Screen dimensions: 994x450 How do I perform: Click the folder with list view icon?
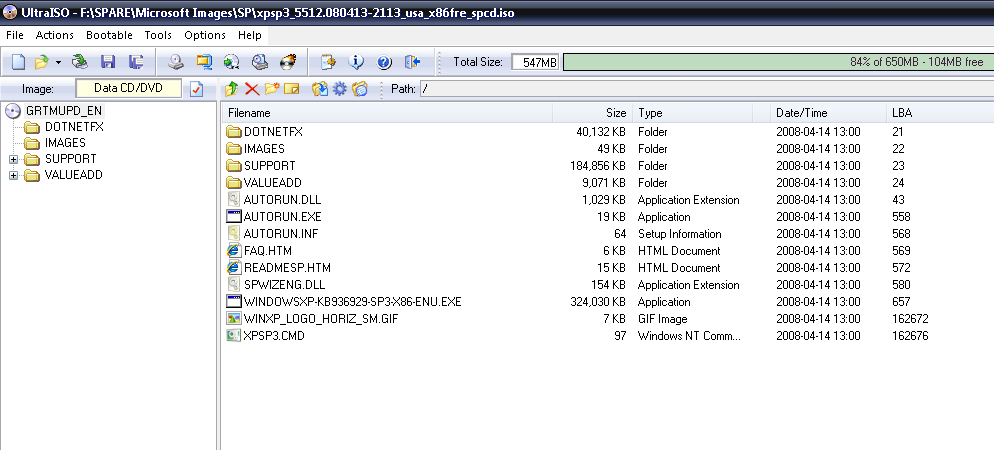(x=360, y=89)
